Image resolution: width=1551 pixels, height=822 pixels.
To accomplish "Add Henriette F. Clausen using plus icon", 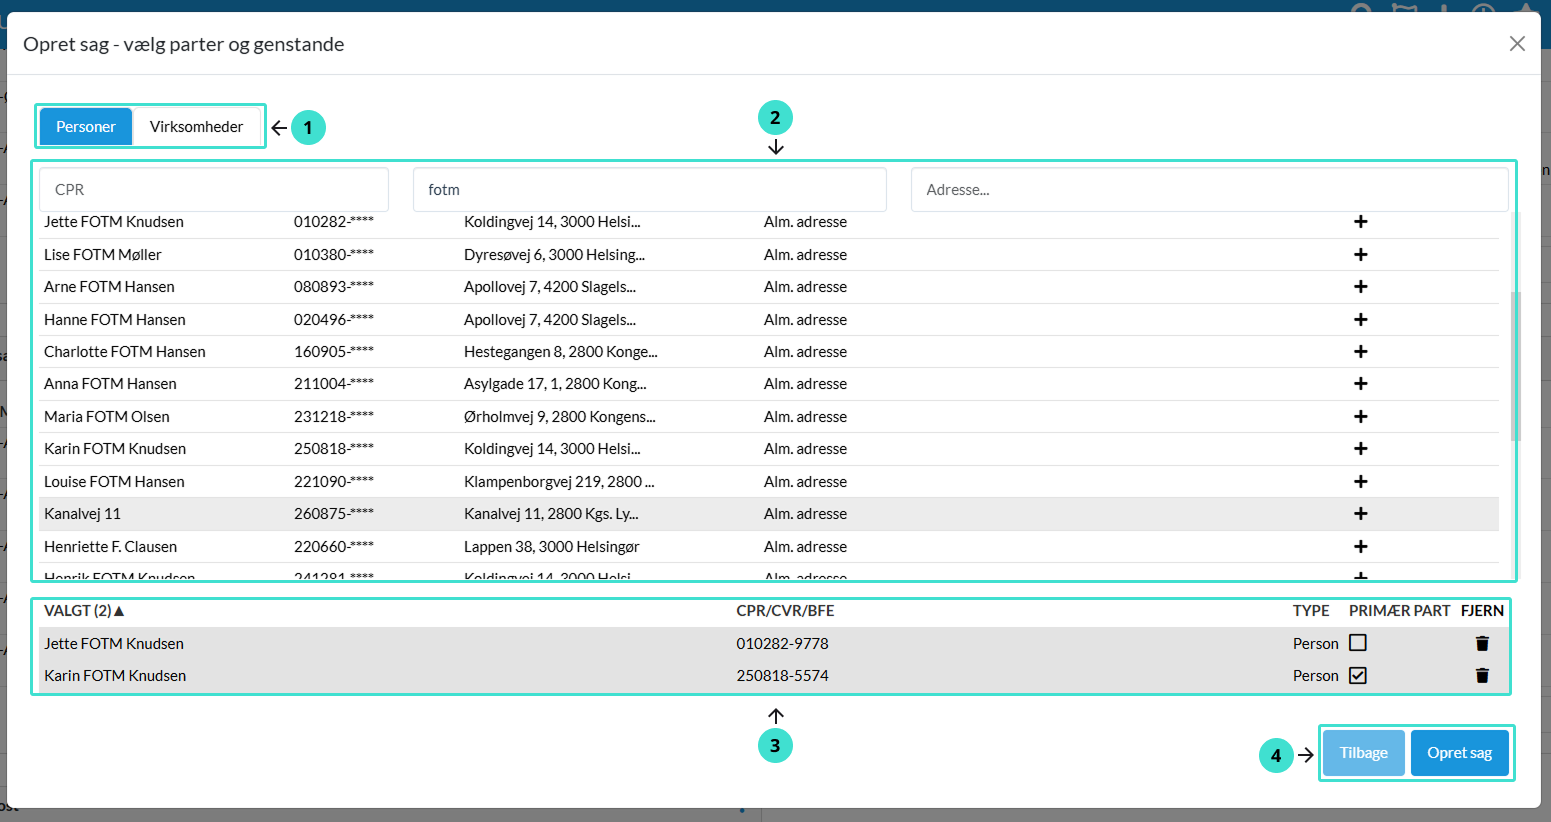I will pos(1360,547).
